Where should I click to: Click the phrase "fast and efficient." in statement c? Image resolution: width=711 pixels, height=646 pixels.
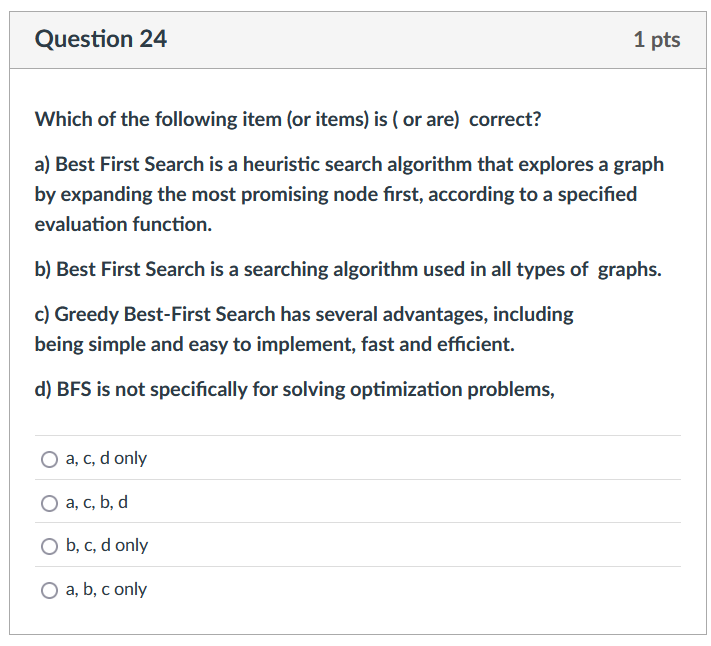pyautogui.click(x=438, y=345)
